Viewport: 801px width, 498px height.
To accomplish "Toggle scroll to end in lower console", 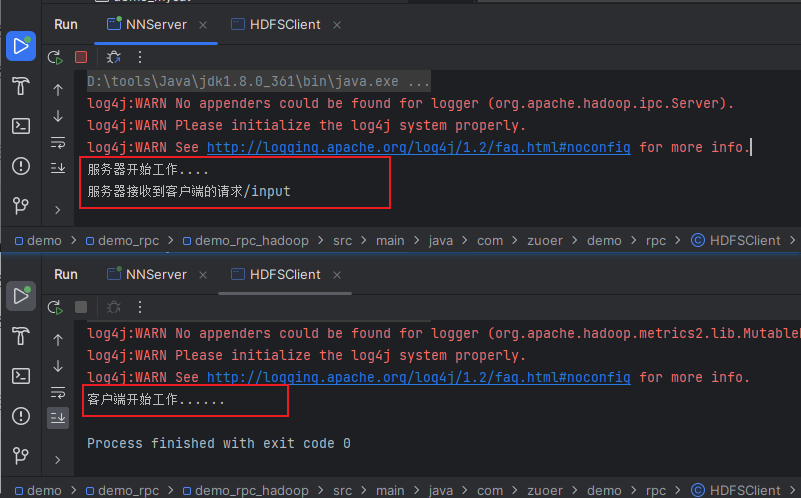I will 58,417.
